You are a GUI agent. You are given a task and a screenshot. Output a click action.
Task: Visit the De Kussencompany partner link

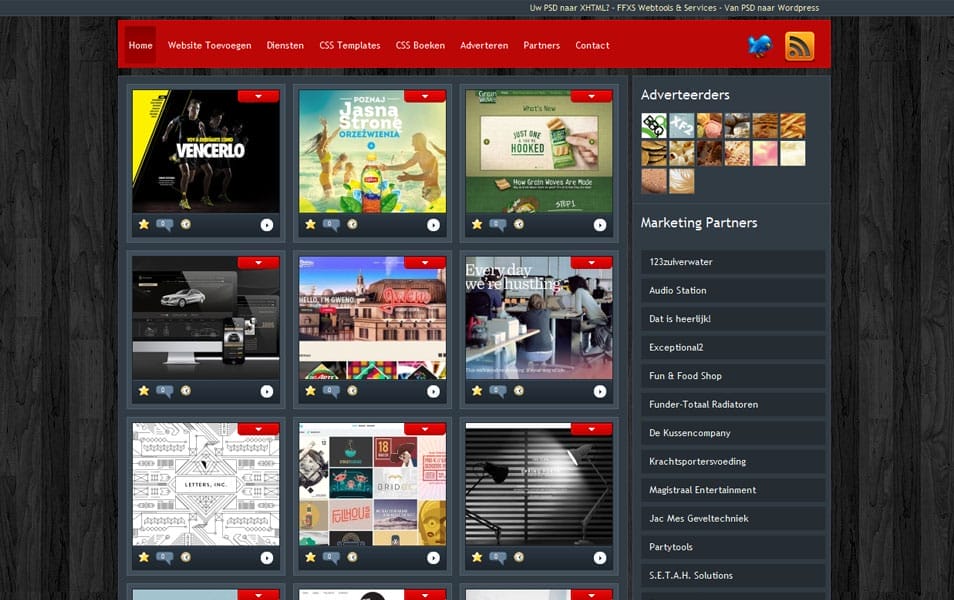click(x=733, y=433)
